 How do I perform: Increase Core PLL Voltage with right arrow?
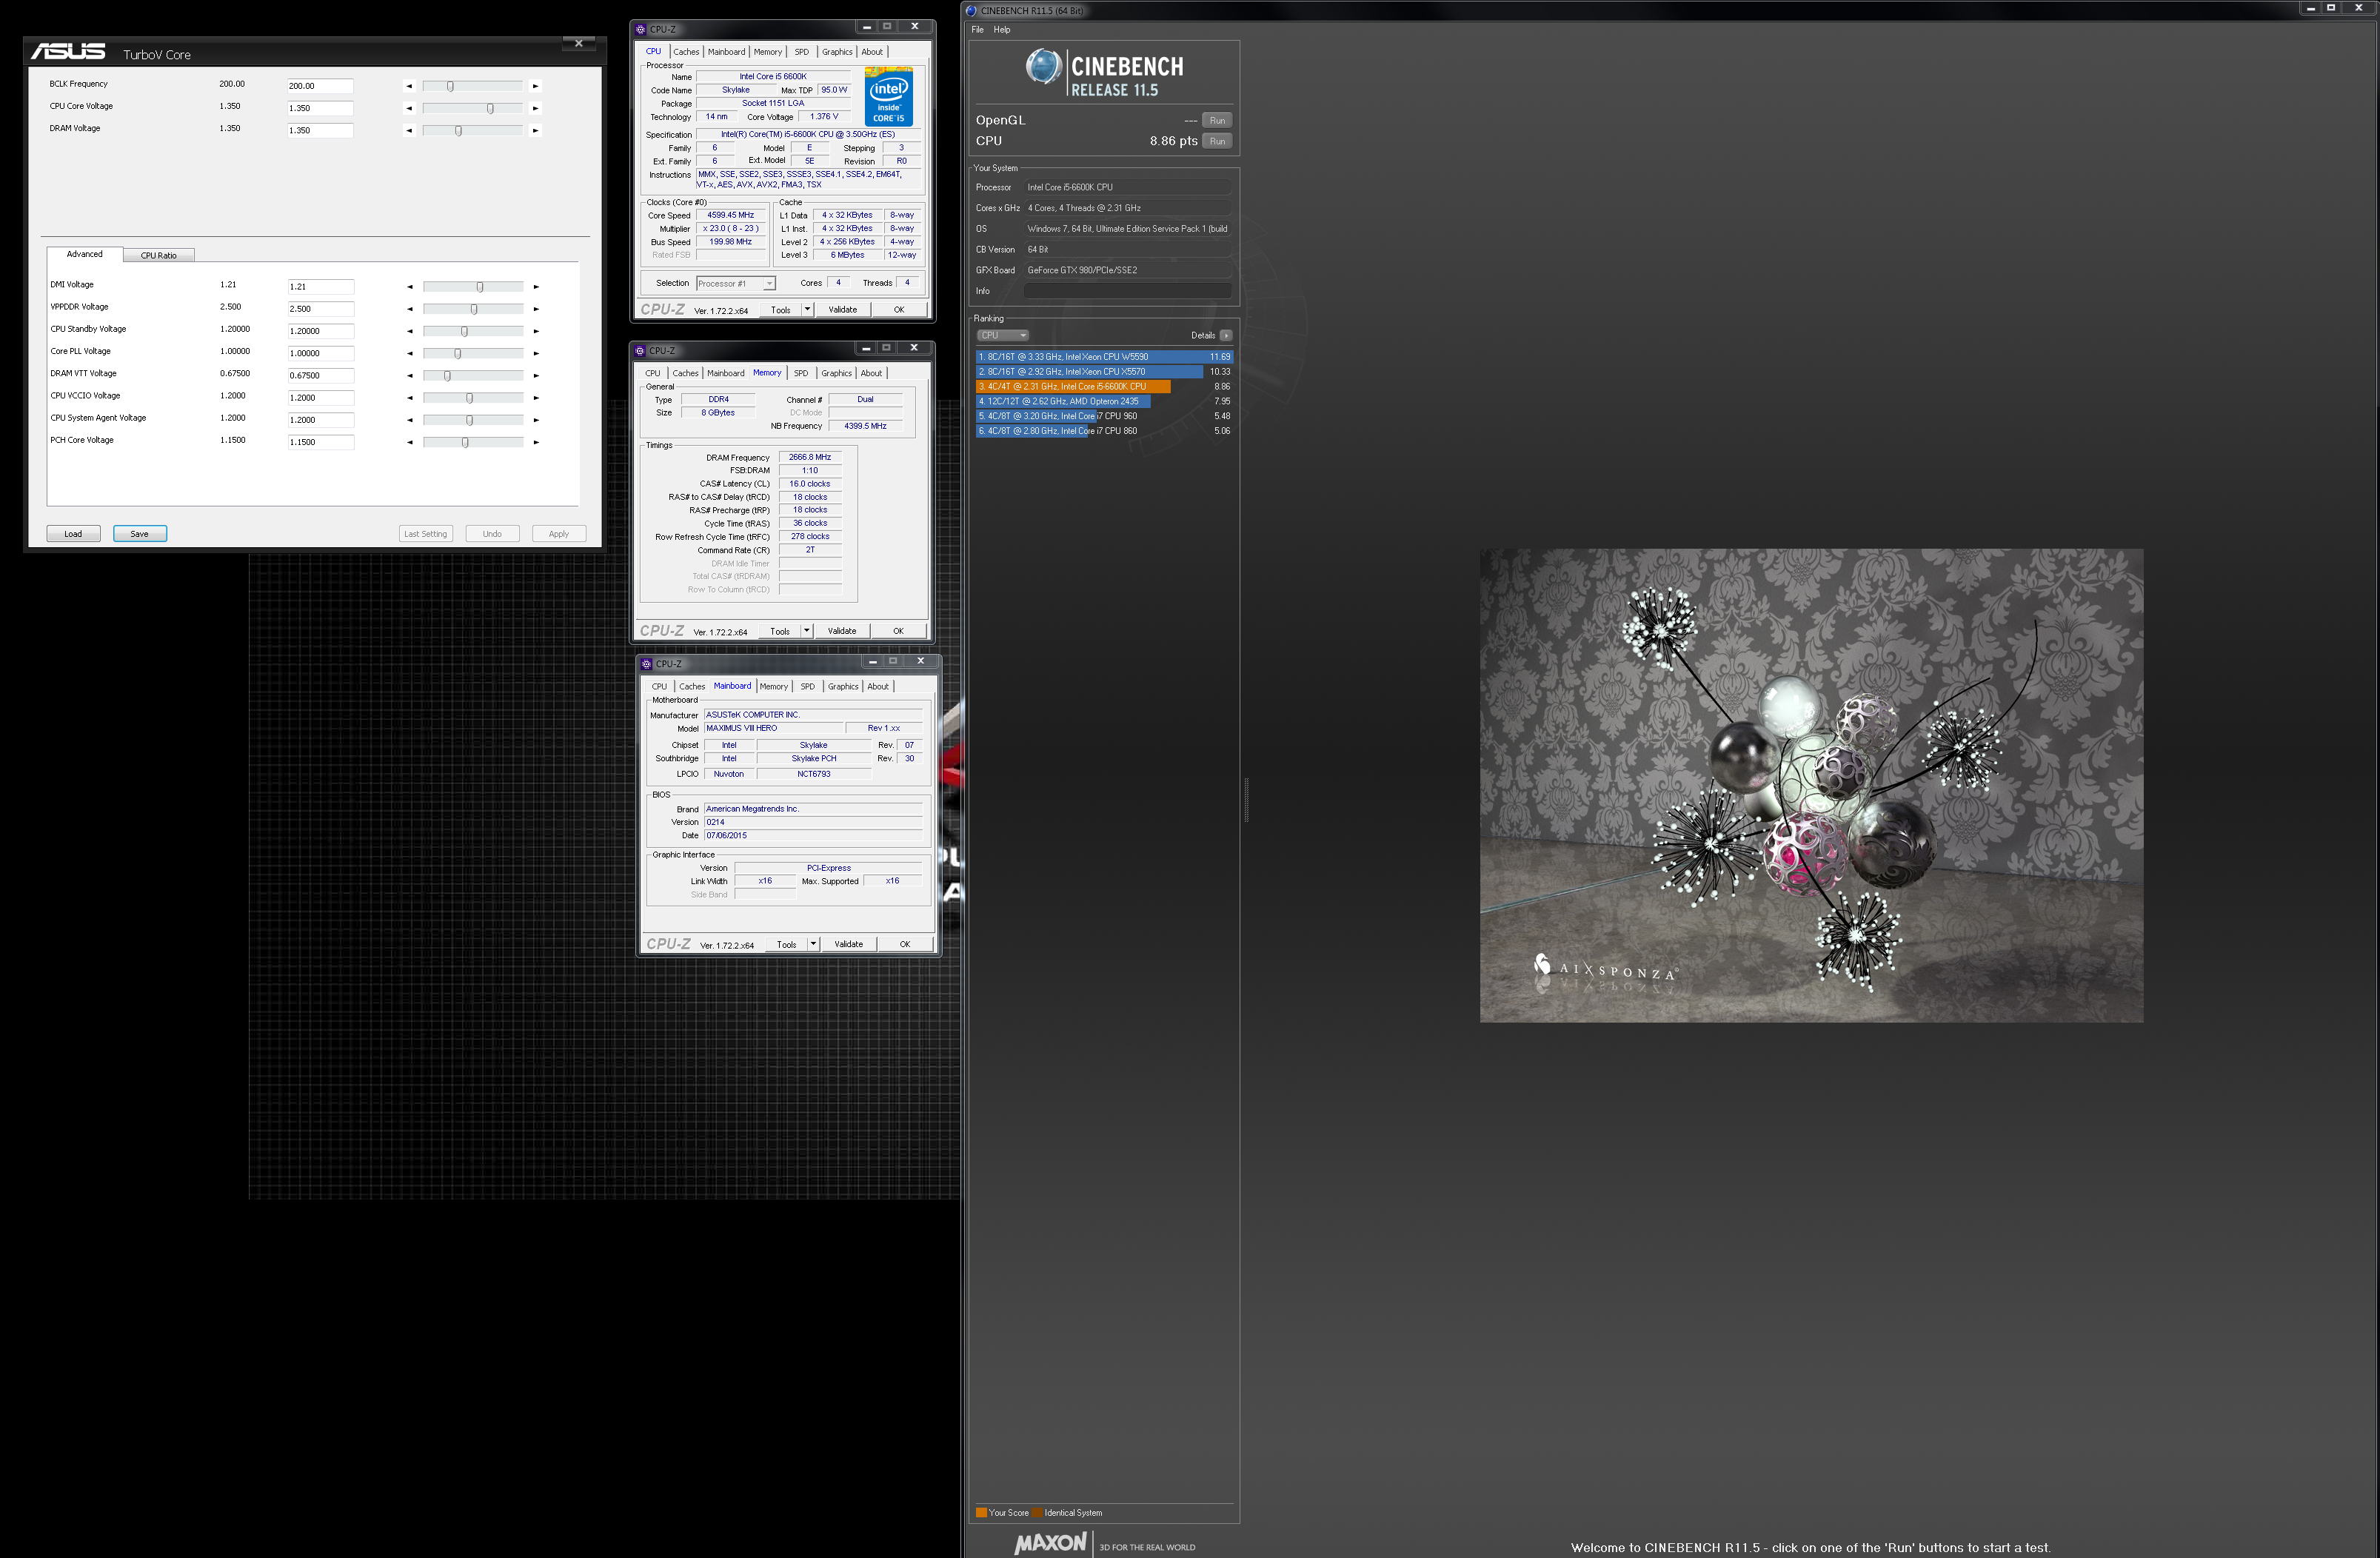(x=536, y=353)
